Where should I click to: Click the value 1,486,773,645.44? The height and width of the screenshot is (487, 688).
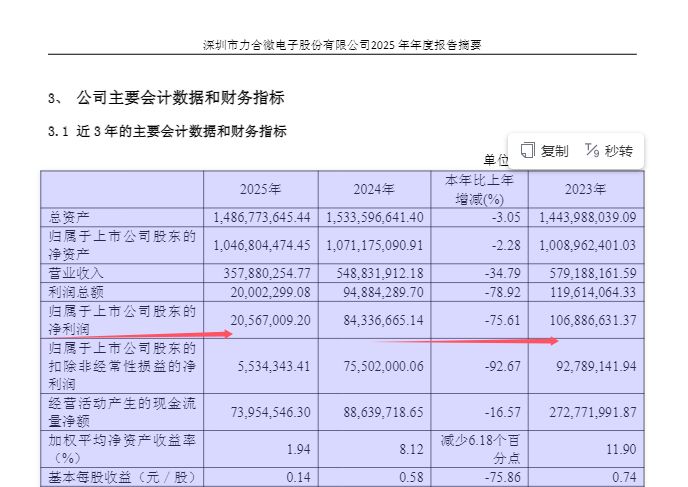tap(262, 217)
